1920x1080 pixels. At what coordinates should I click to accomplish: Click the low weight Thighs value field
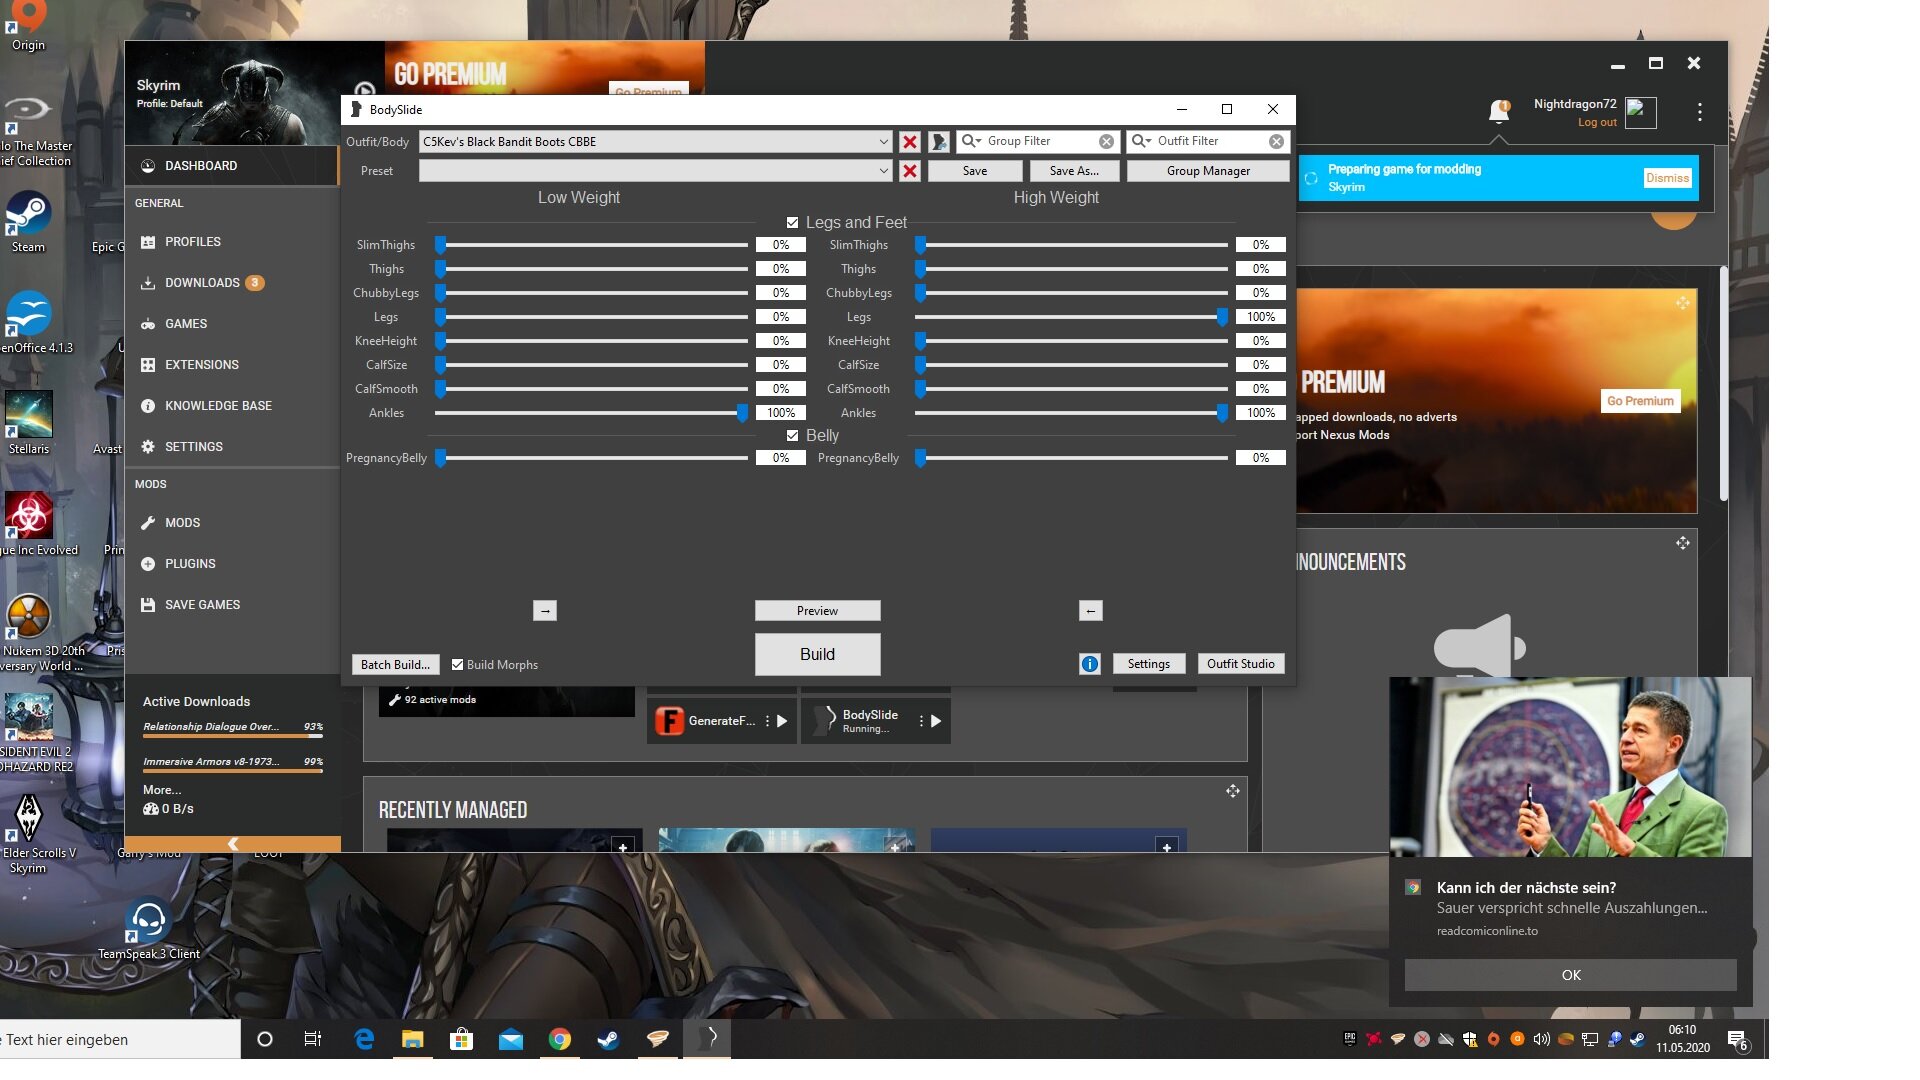(781, 269)
